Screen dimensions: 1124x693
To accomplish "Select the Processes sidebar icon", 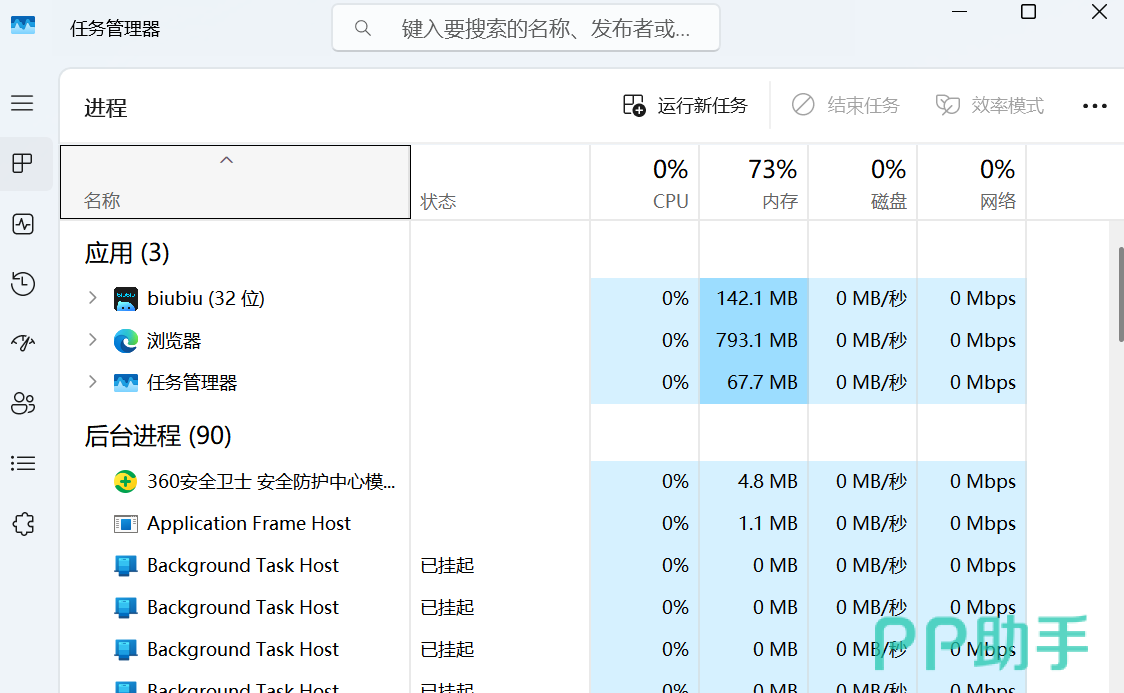I will click(22, 163).
